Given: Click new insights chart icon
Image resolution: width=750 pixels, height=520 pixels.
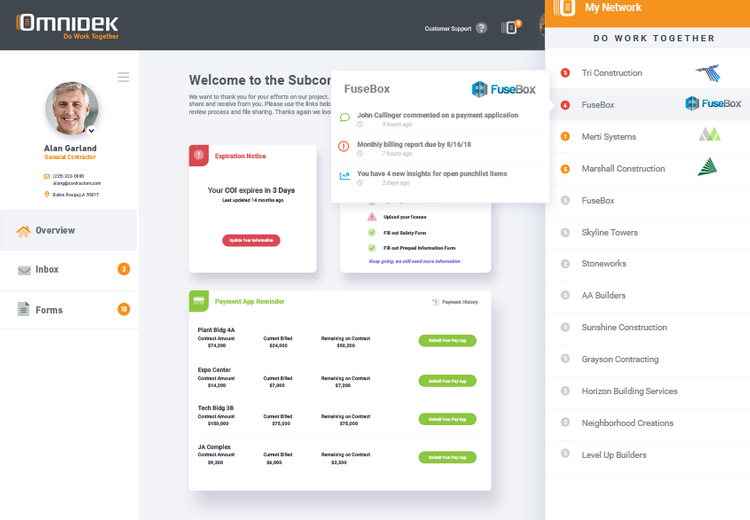Looking at the screenshot, I should pyautogui.click(x=344, y=176).
